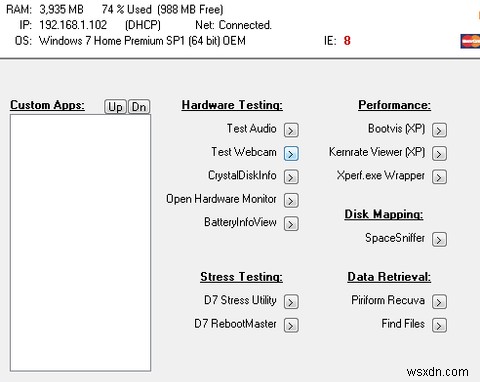This screenshot has height=382, width=480.
Task: Click the Data Retrieval heading
Action: pos(389,277)
